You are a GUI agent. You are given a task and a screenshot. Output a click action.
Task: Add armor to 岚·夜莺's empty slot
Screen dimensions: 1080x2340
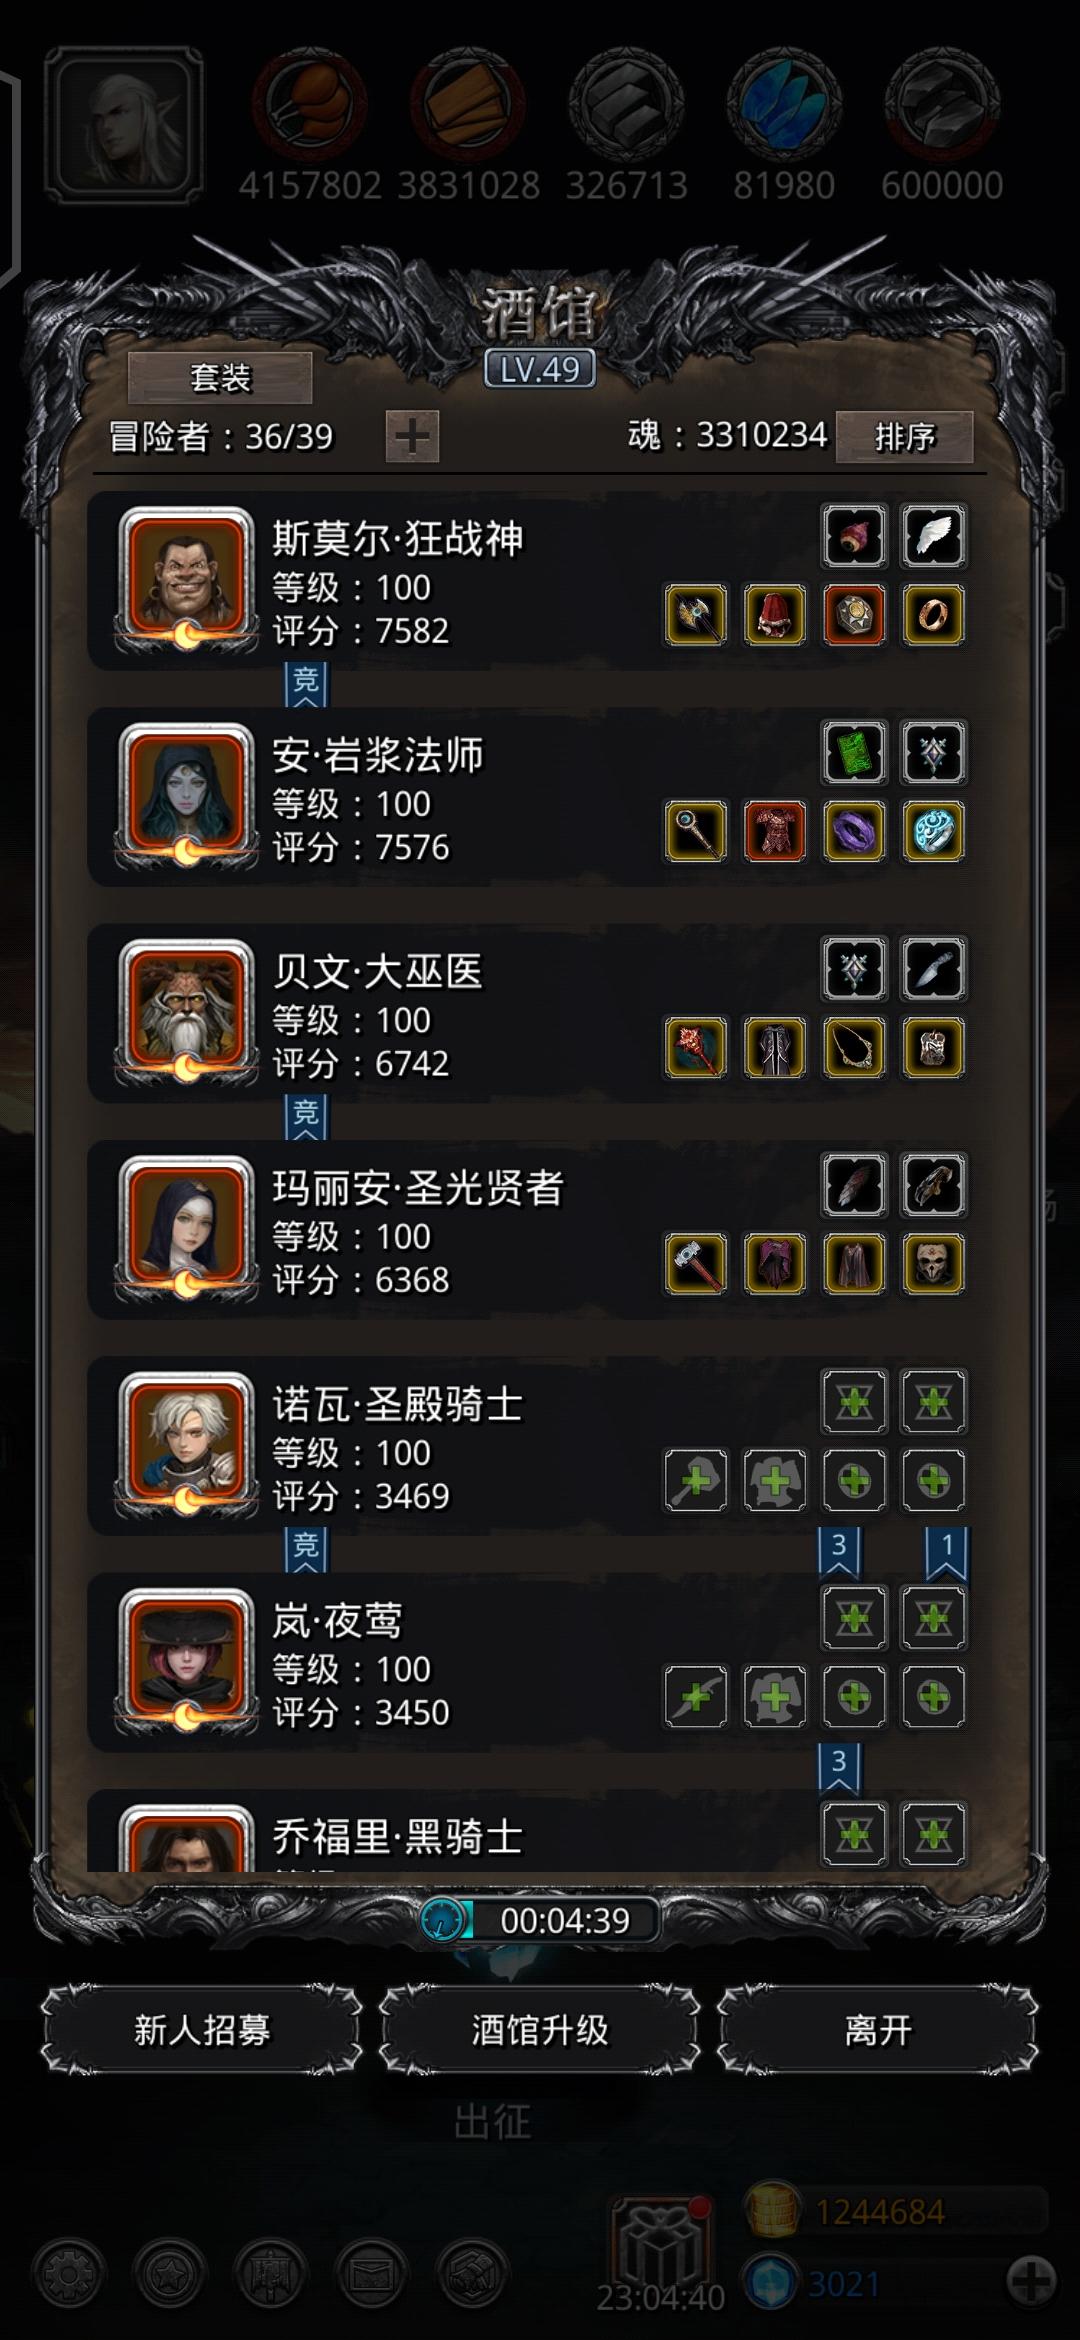coord(775,1697)
